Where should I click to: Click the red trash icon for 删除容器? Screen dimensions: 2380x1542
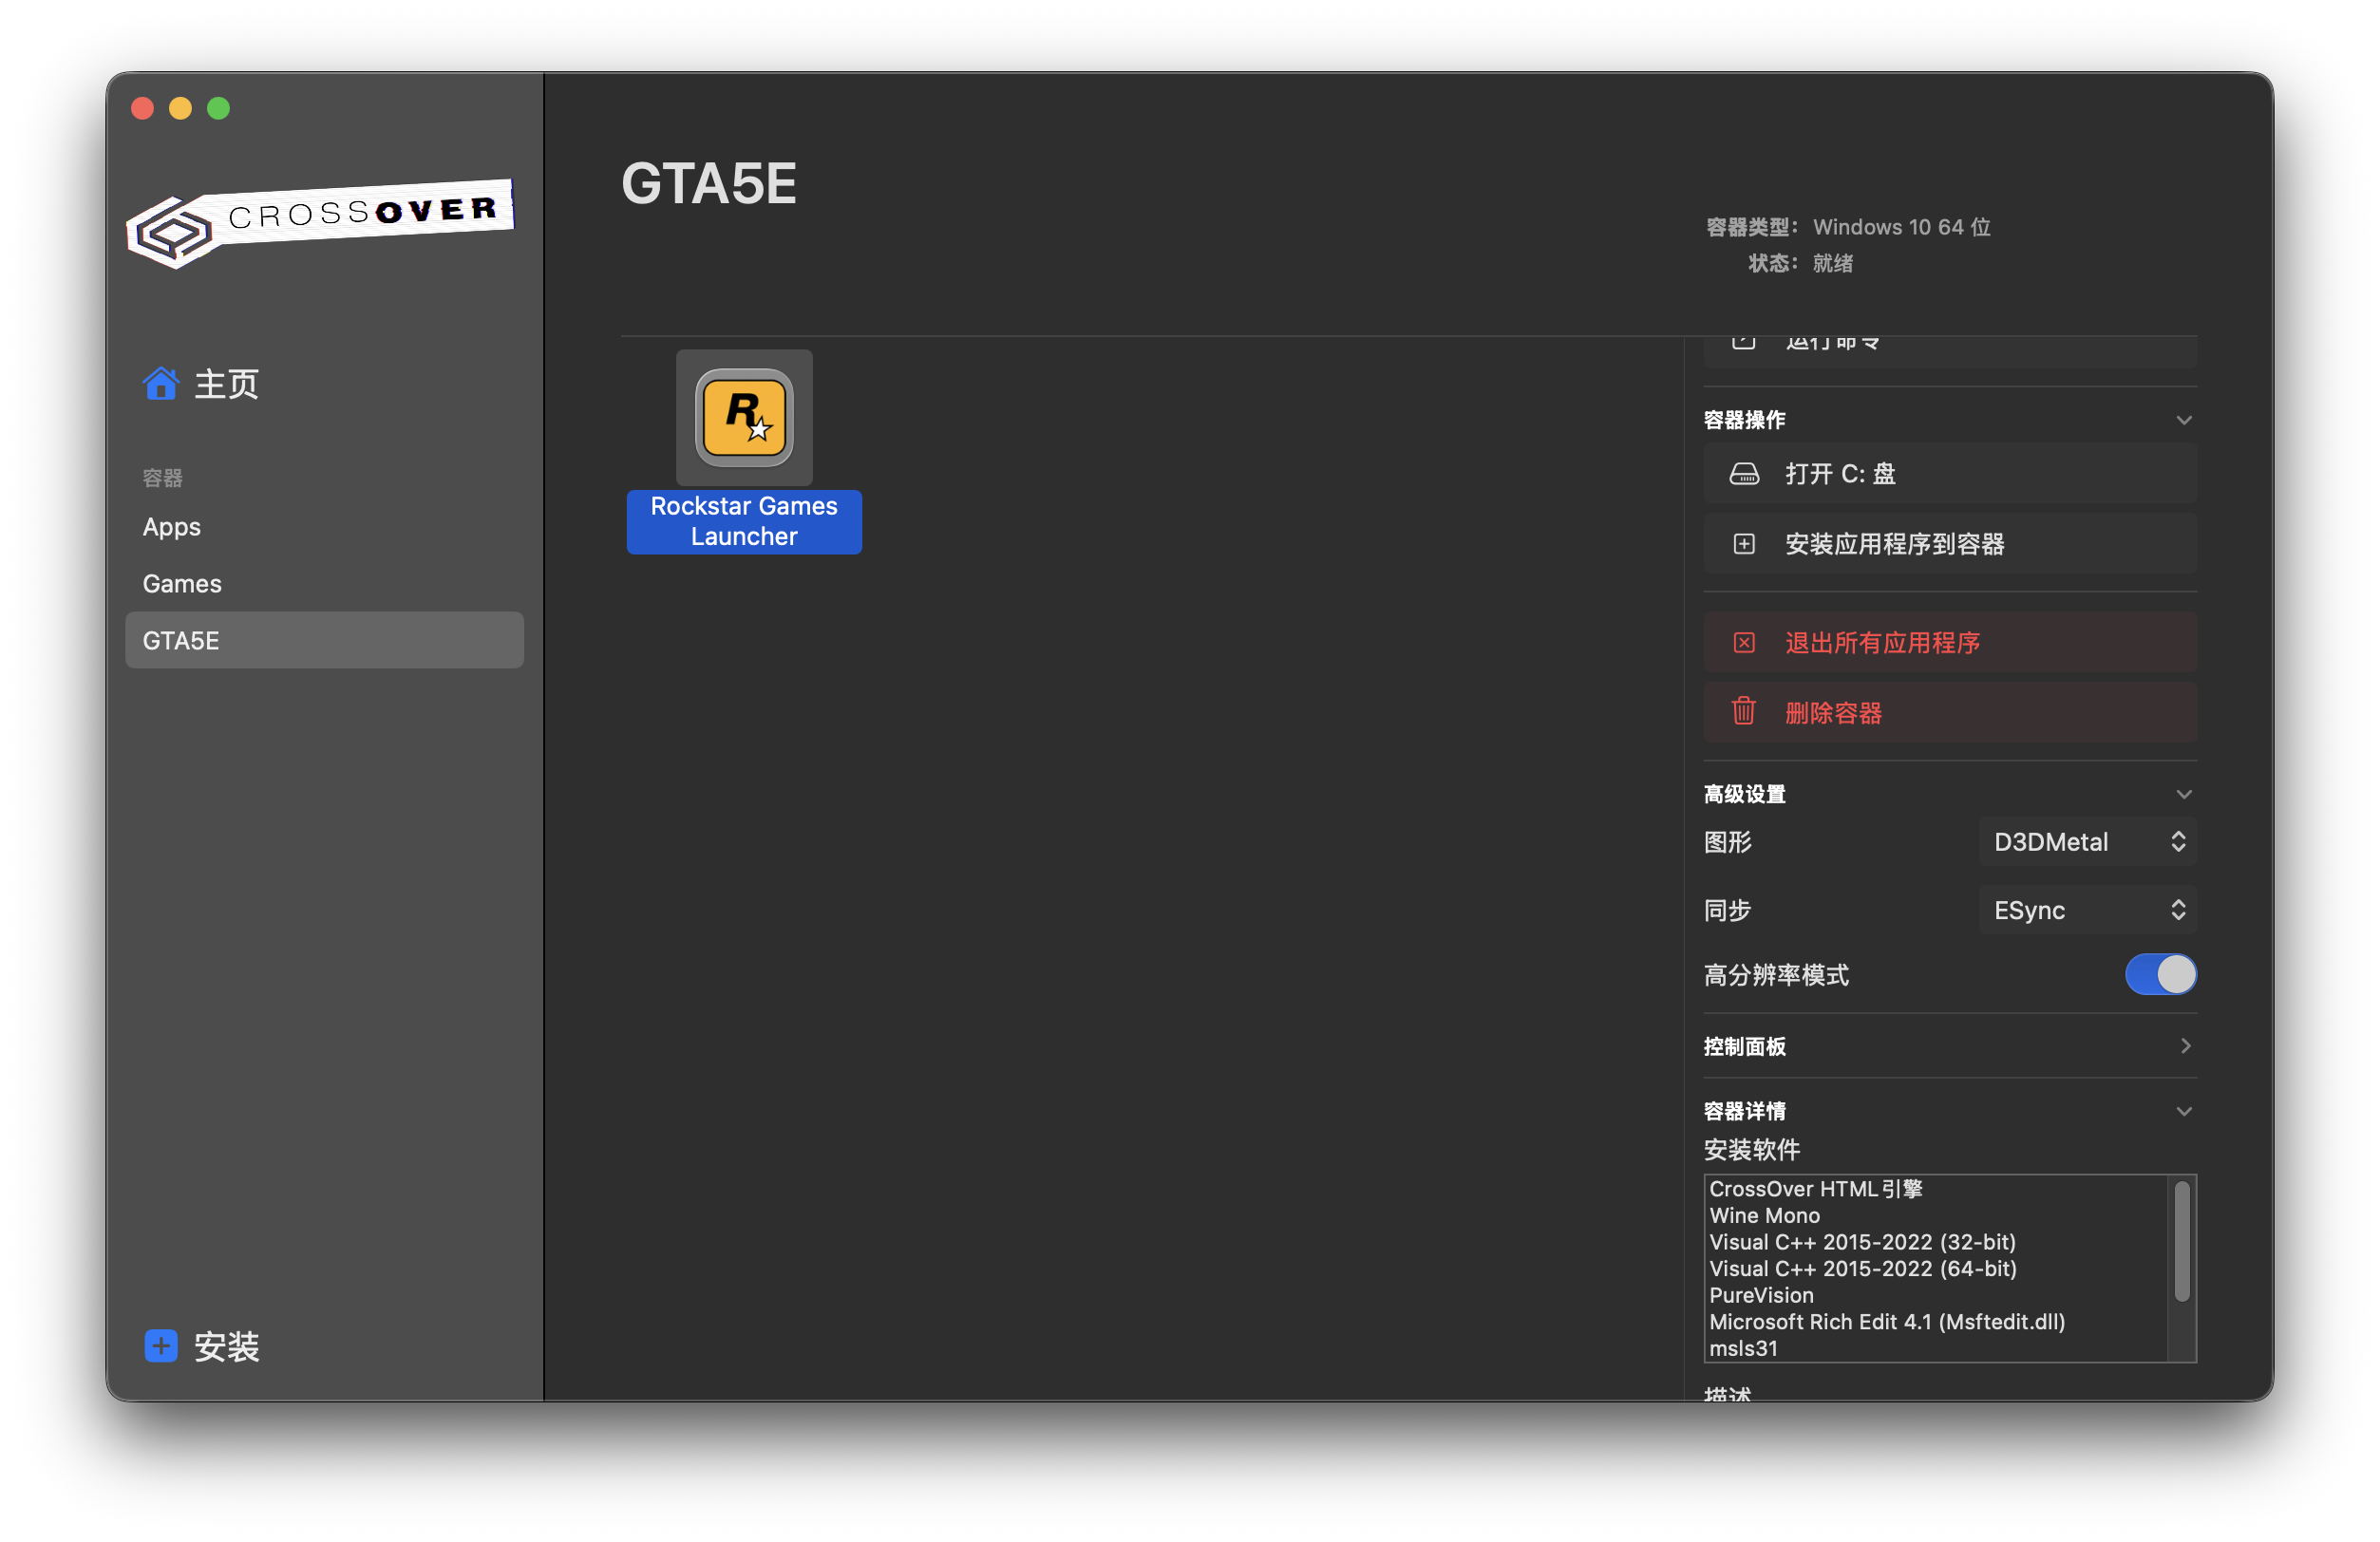point(1744,711)
